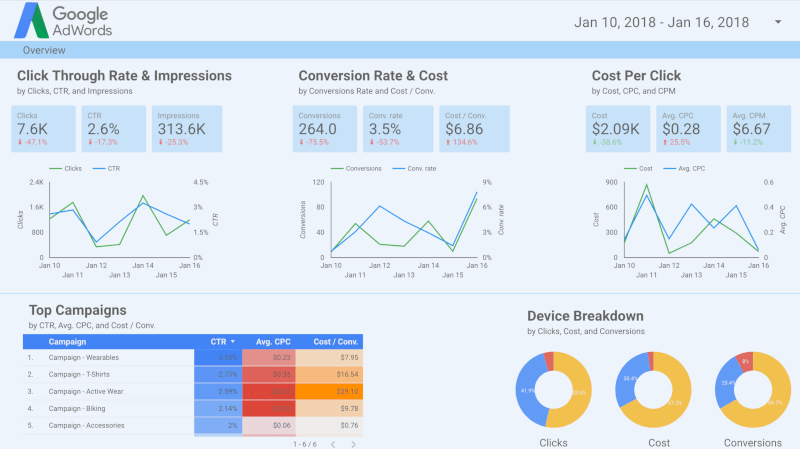This screenshot has height=449, width=800.
Task: Click the Google AdWords logo icon
Action: pyautogui.click(x=29, y=21)
